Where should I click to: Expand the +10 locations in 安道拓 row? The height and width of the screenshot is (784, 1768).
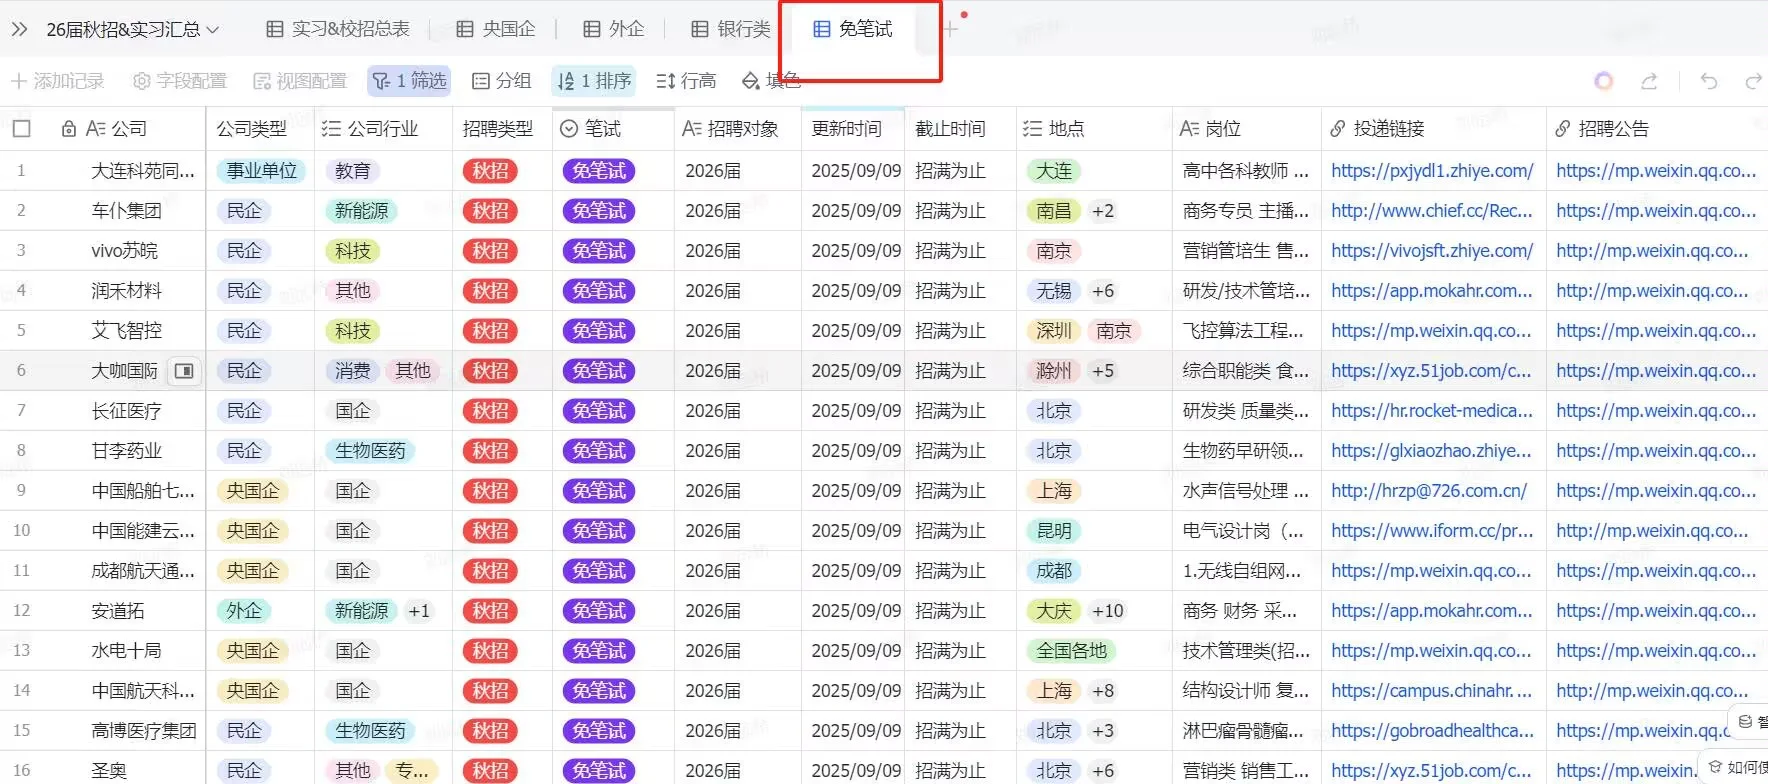pyautogui.click(x=1108, y=611)
